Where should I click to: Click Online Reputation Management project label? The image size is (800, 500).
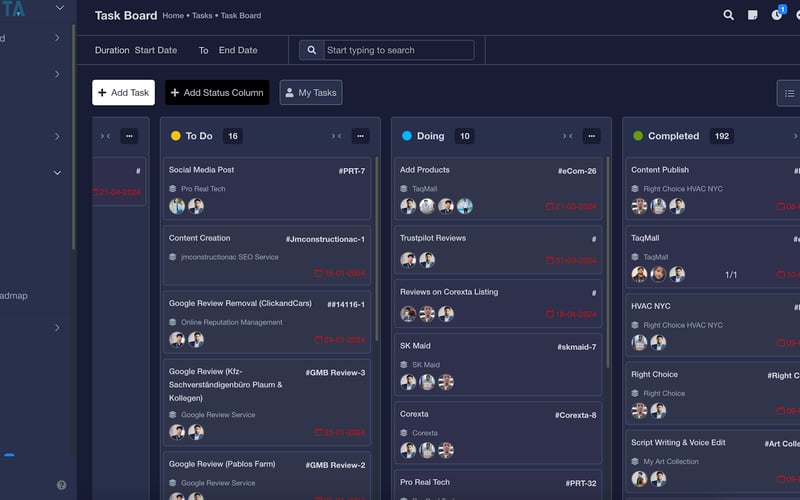232,322
